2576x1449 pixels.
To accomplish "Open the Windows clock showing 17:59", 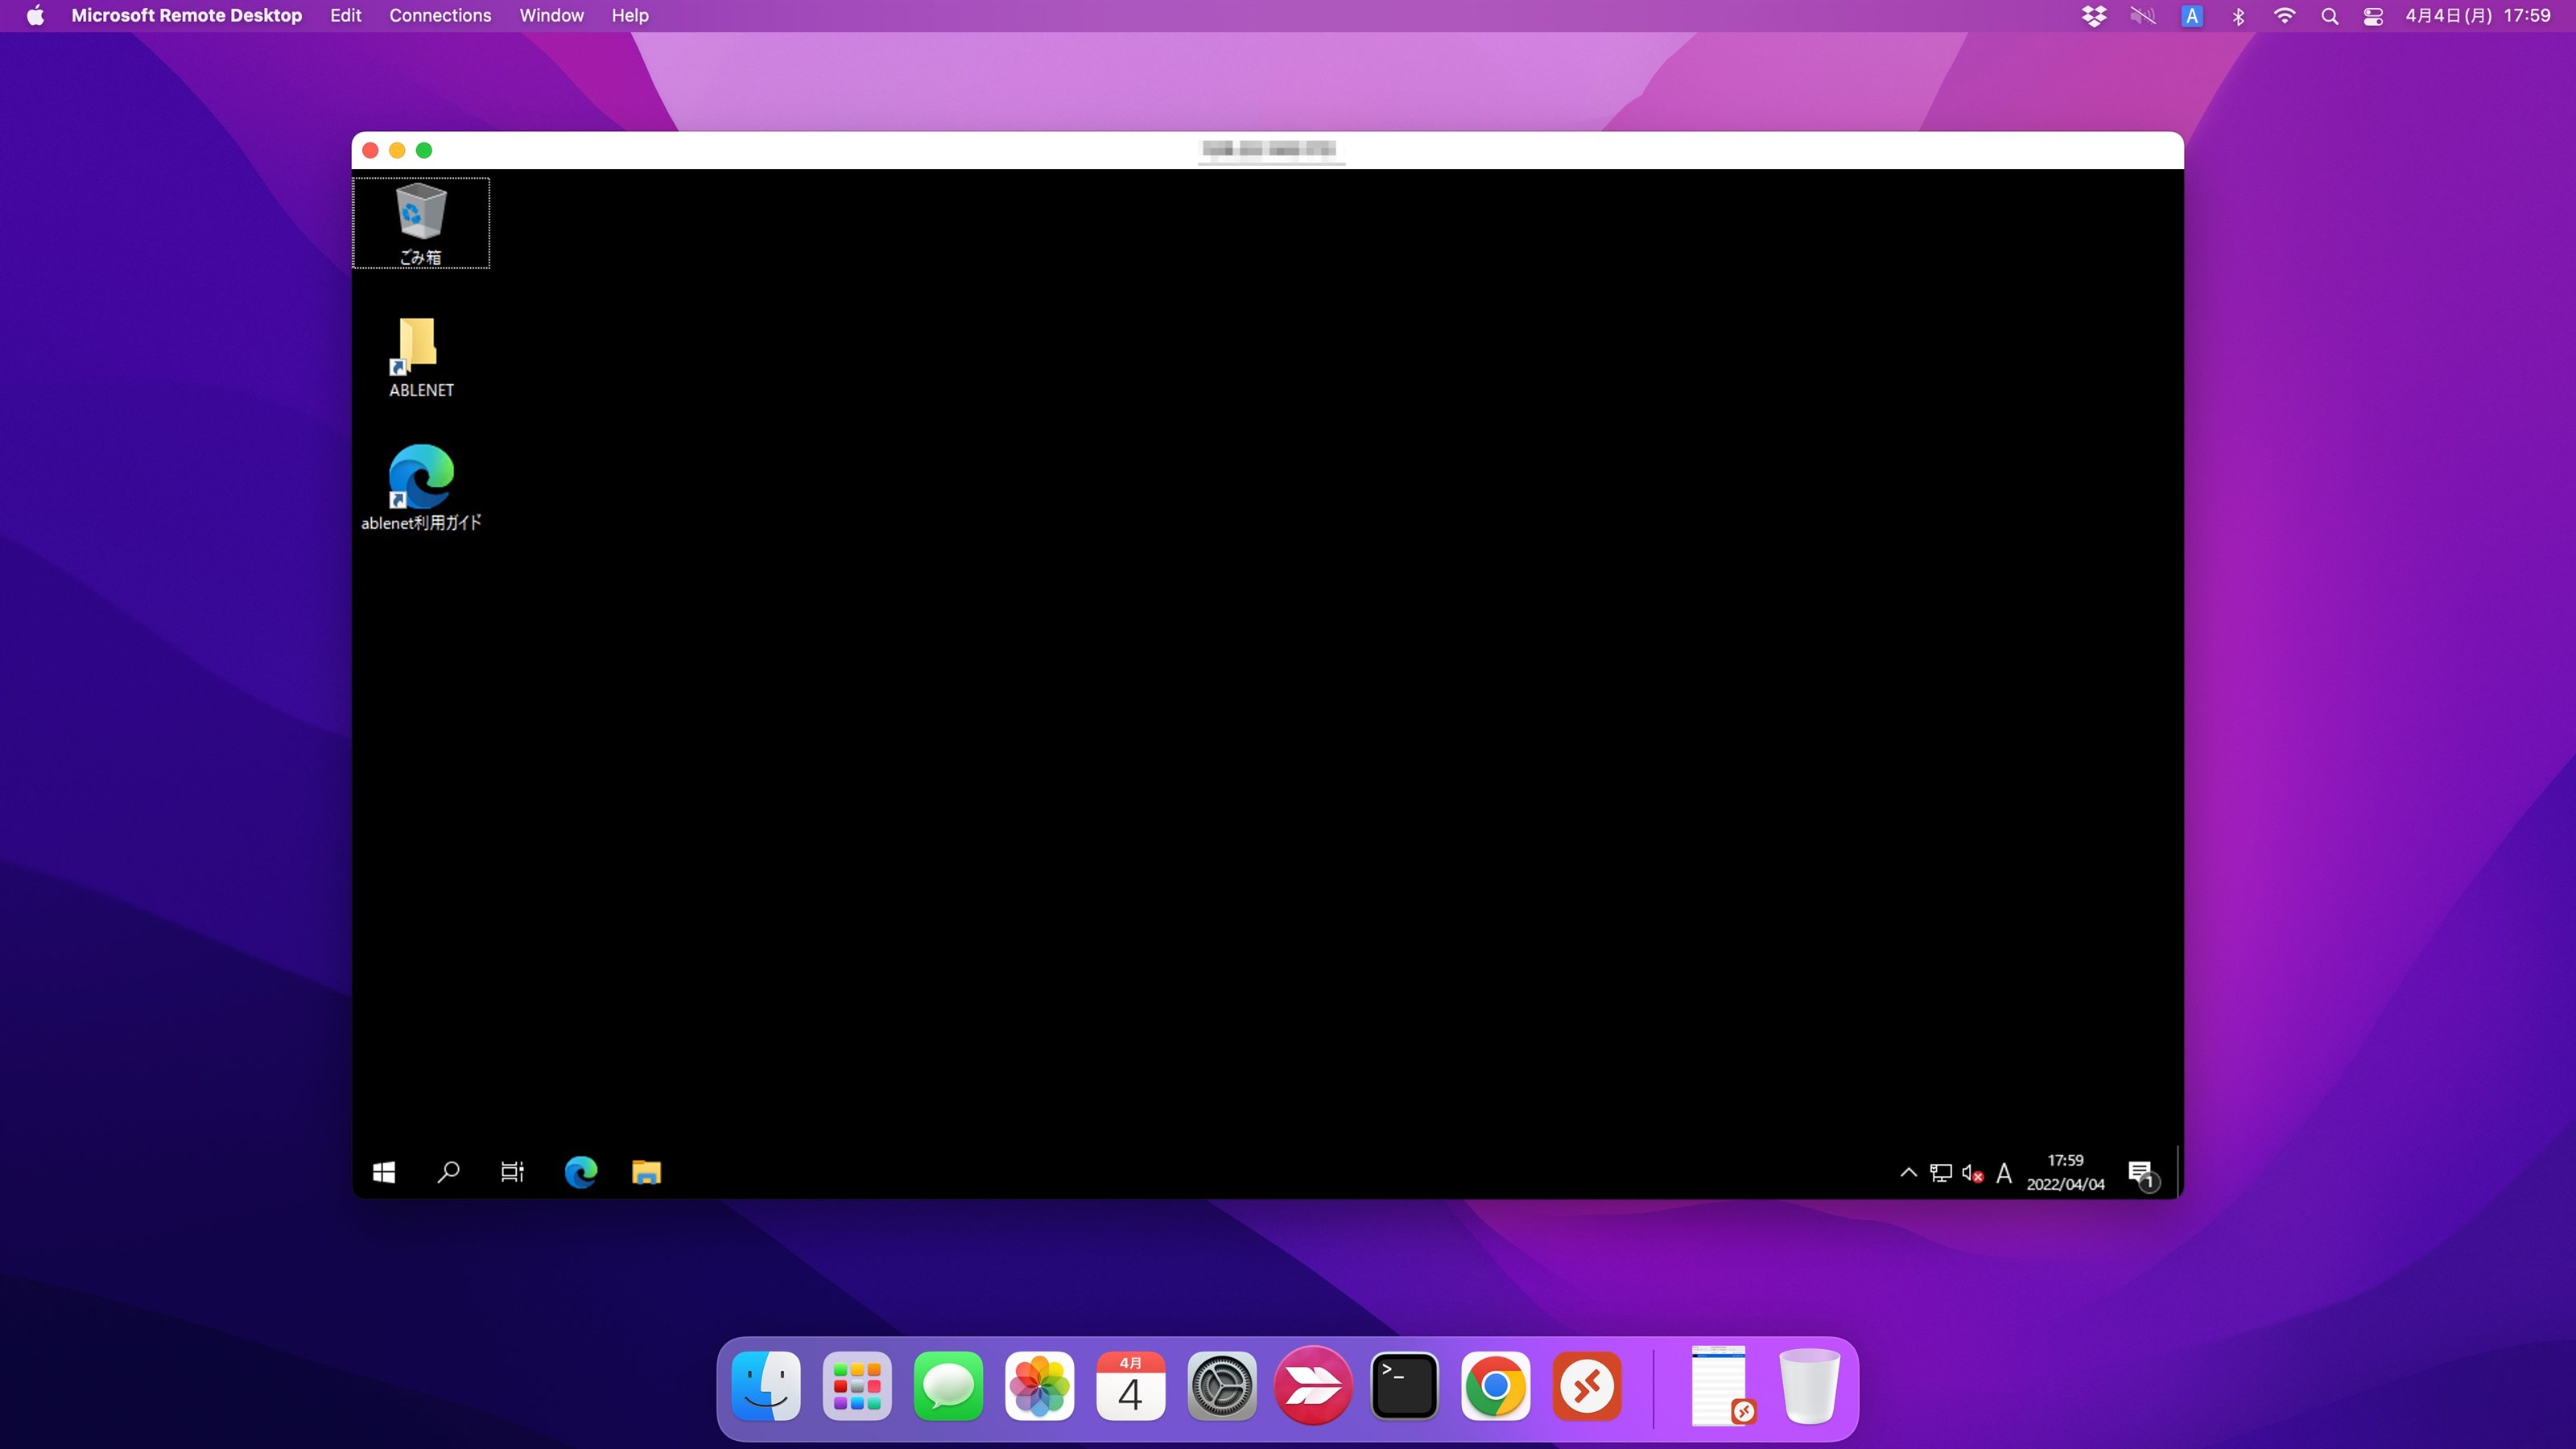I will 2065,1172.
